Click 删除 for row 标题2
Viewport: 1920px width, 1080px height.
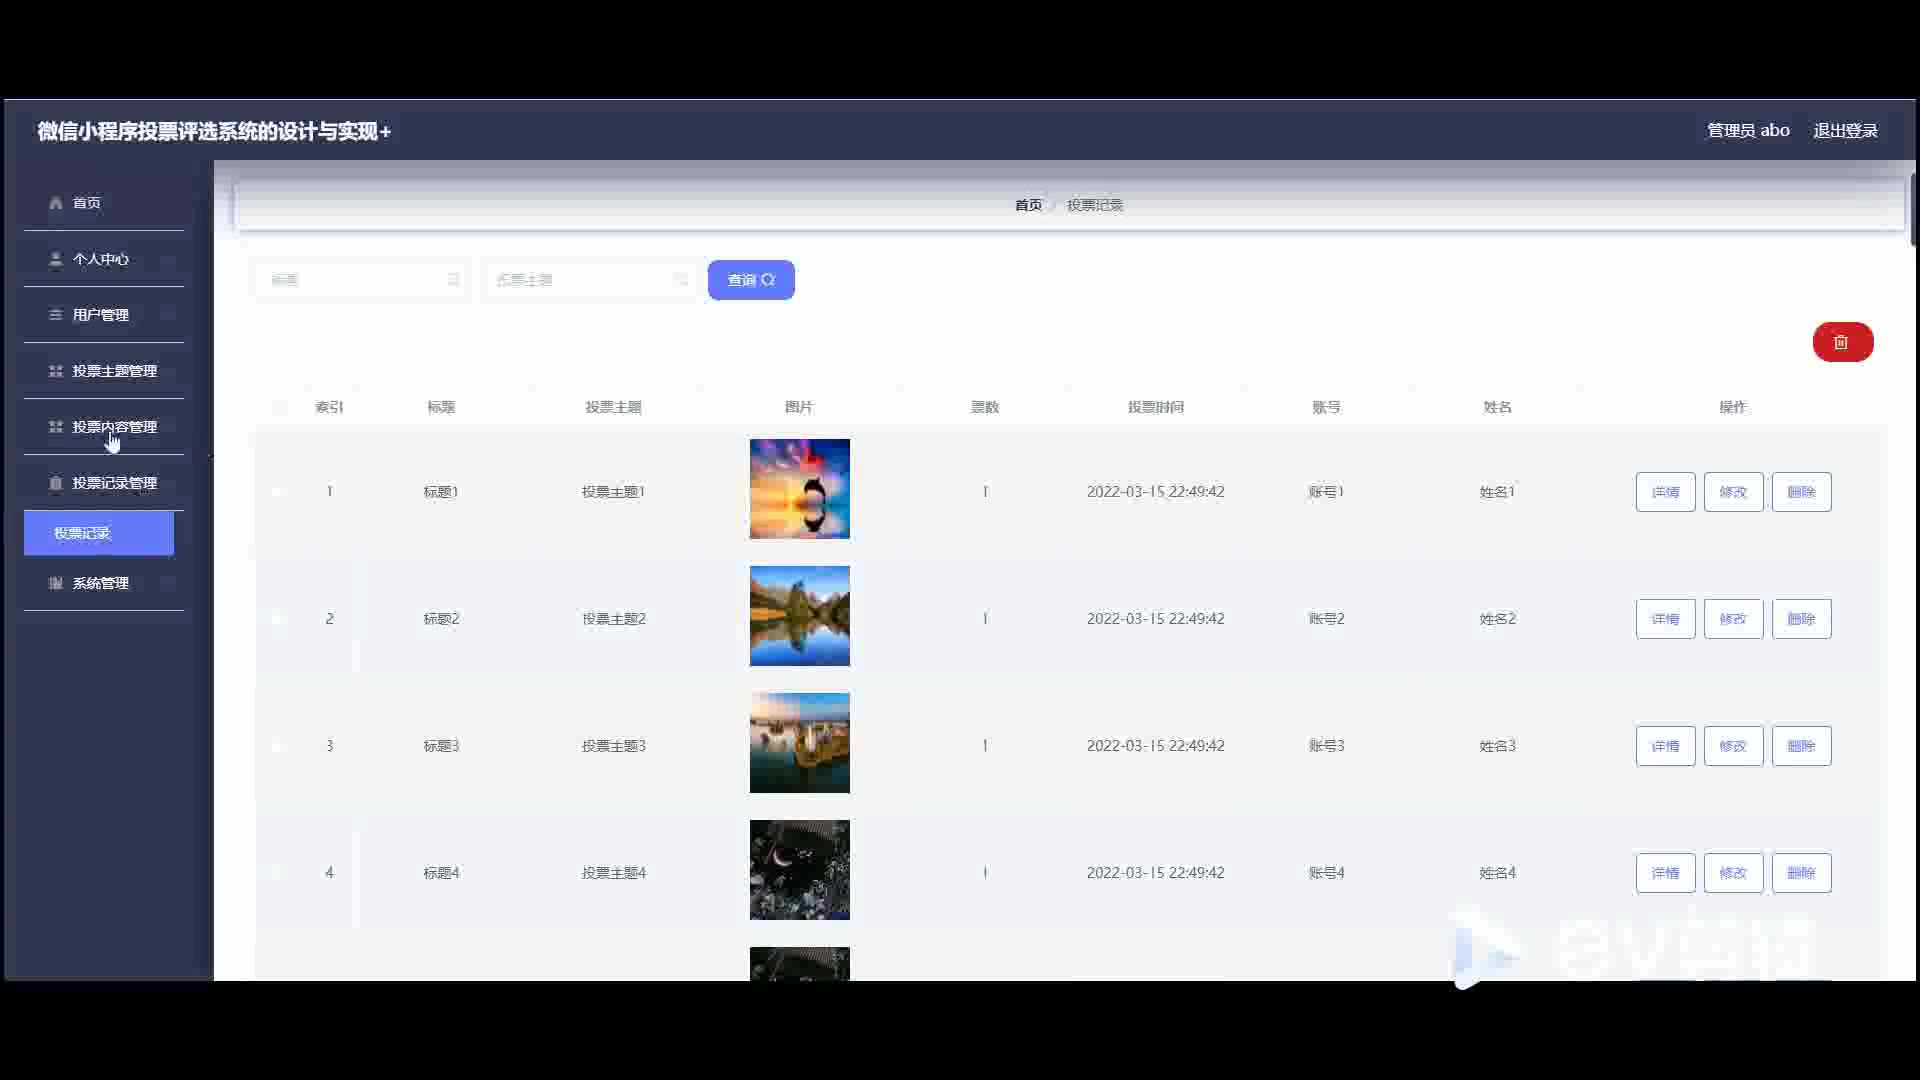pos(1802,619)
